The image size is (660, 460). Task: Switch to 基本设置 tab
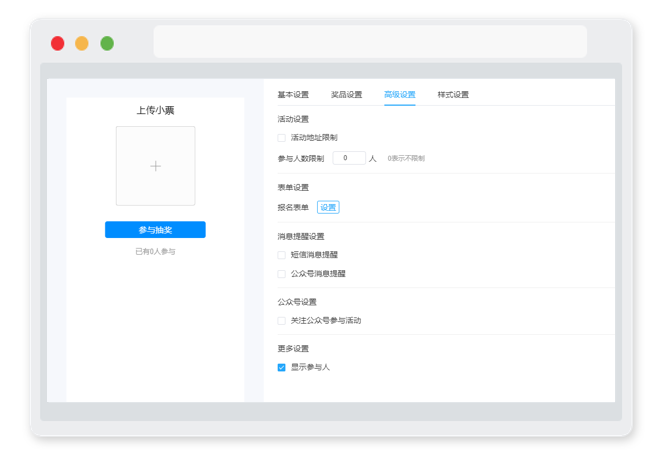[x=293, y=95]
